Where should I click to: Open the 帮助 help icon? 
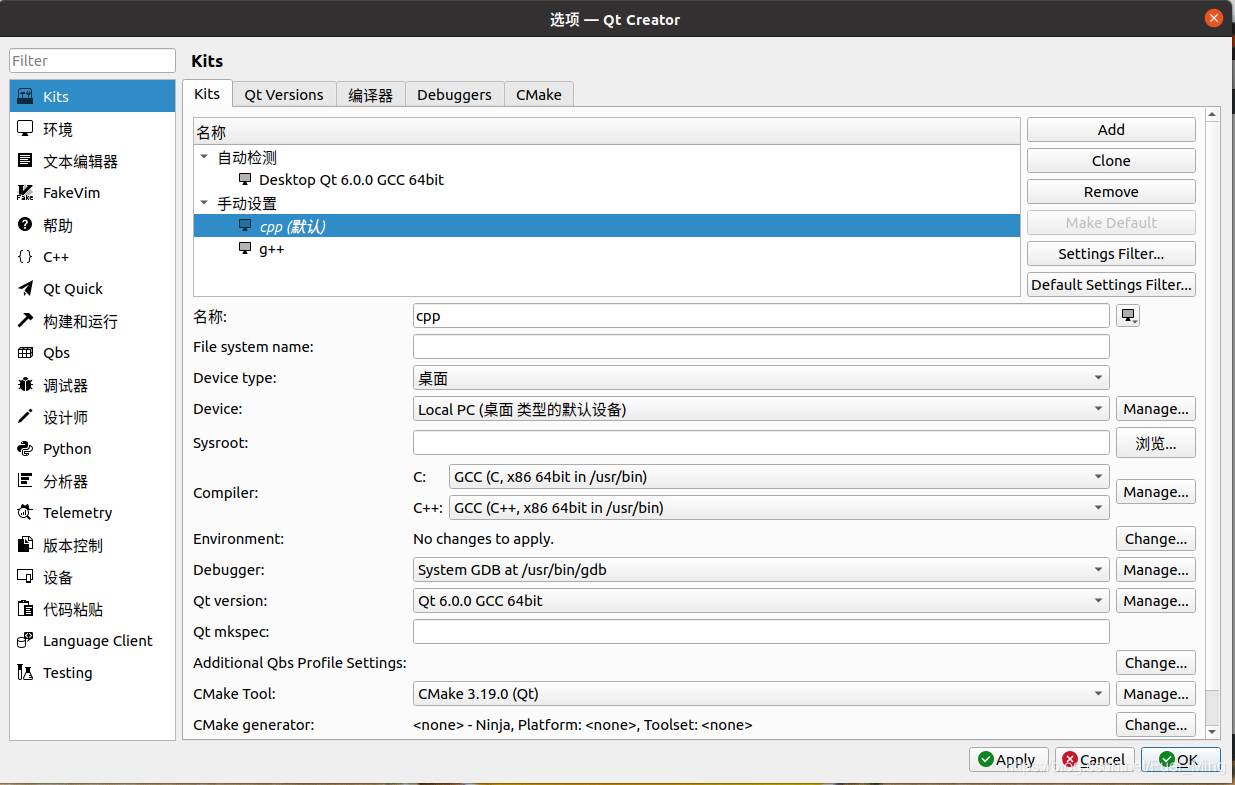pos(25,225)
